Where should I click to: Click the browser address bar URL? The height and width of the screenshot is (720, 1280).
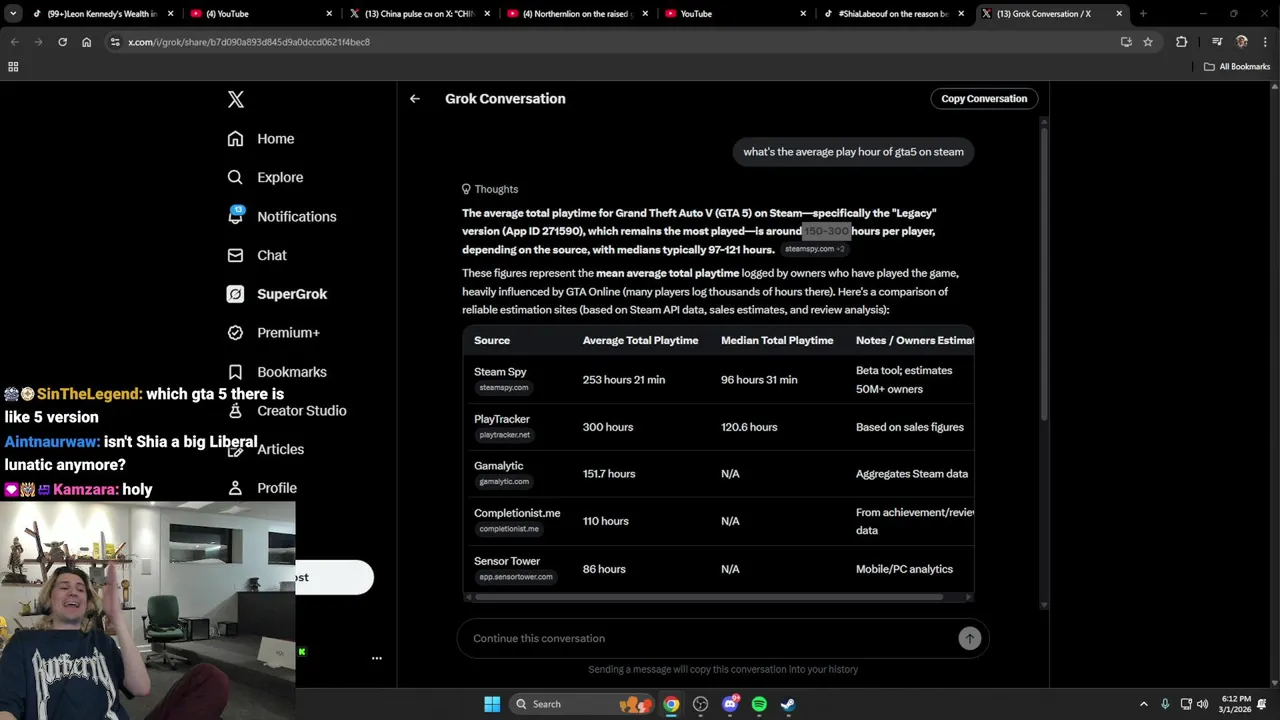click(x=249, y=42)
